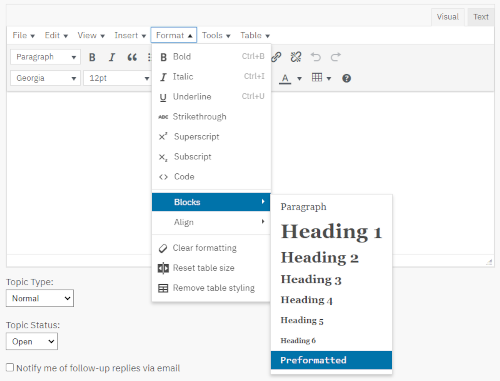The height and width of the screenshot is (381, 500).
Task: Choose Heading 6 block format
Action: (331, 340)
